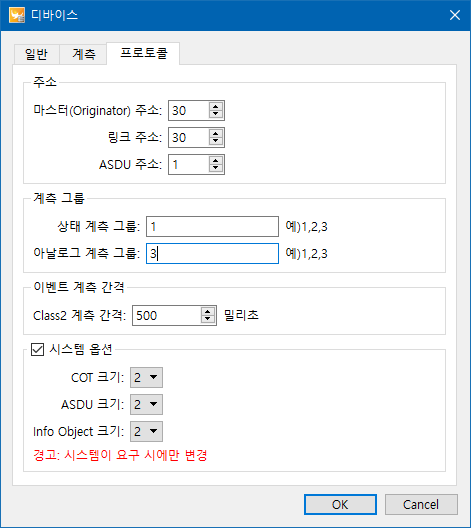Click the 상태 계측 그룹 text field
Screen dimensions: 471x528
212,227
